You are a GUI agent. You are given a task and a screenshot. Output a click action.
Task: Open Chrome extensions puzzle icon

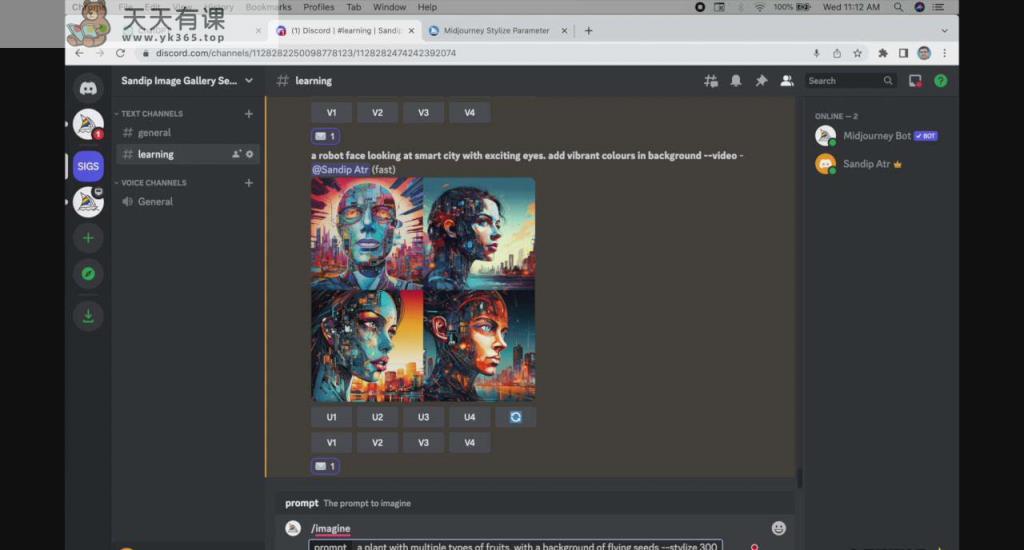click(883, 54)
